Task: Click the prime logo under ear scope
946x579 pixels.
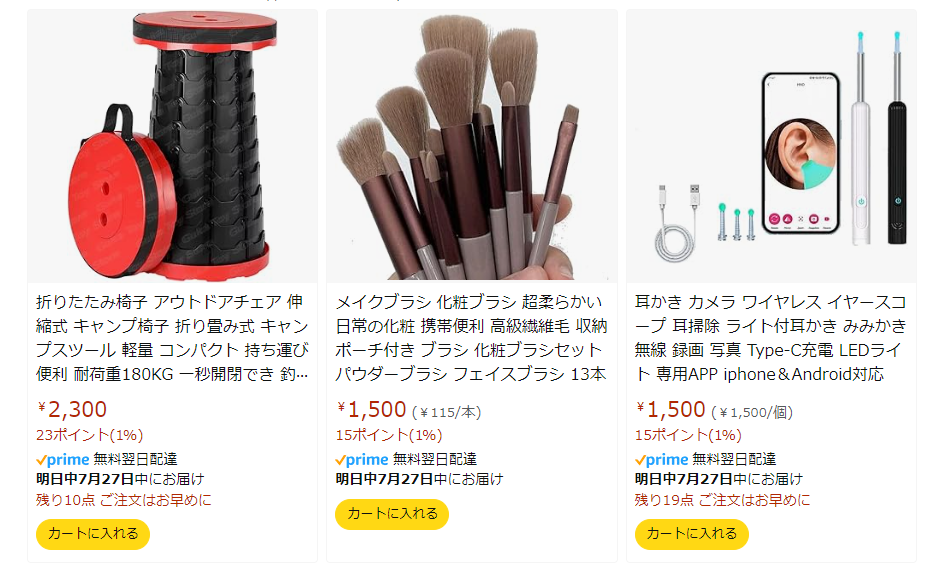Action: tap(661, 460)
